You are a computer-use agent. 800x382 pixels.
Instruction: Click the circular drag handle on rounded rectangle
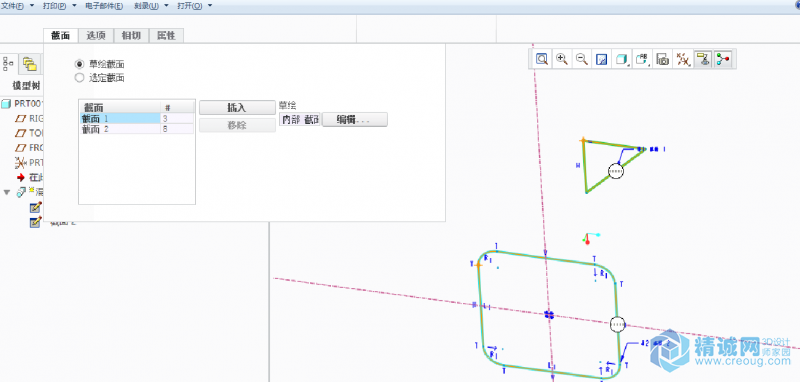pos(617,323)
